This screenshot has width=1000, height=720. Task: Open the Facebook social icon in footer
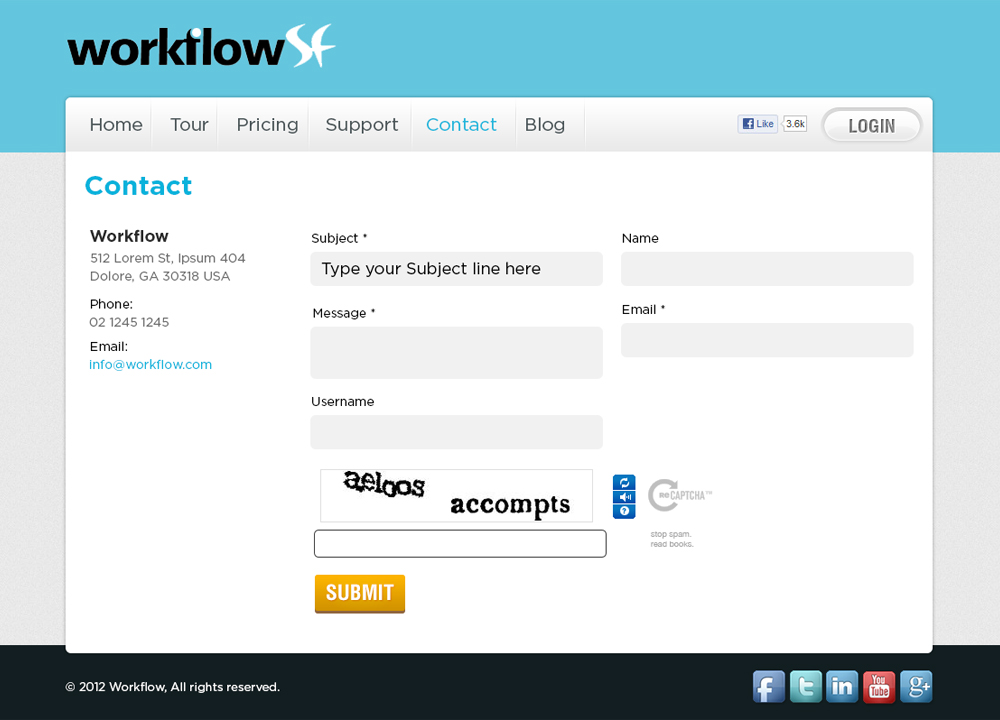768,687
